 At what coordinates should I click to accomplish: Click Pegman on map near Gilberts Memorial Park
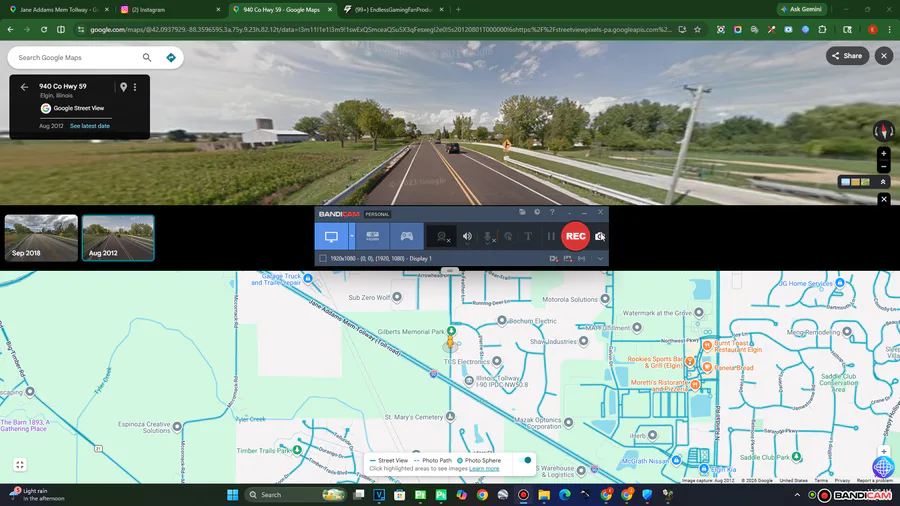pyautogui.click(x=451, y=342)
